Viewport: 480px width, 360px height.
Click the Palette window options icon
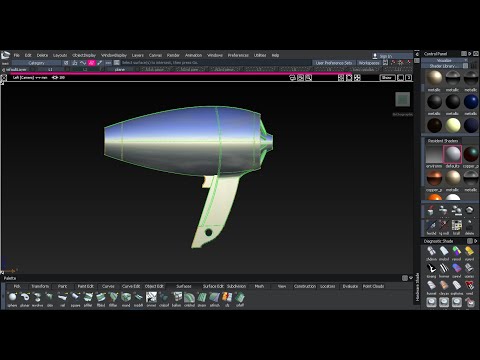[x=405, y=278]
